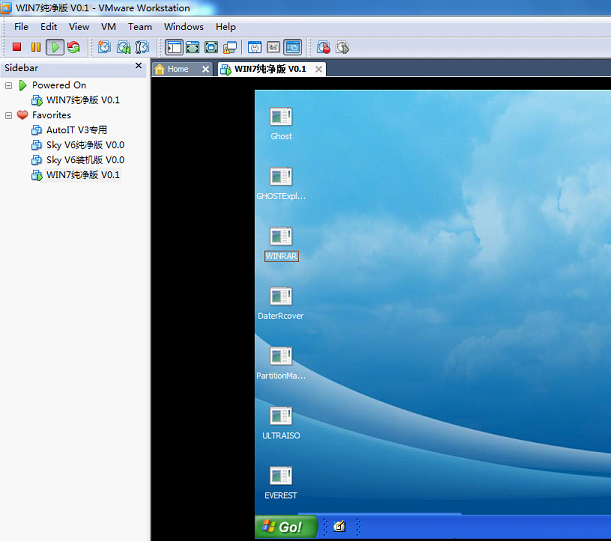Enter Full Screen mode via toolbar icon
Viewport: 611px width, 542px height.
[x=211, y=47]
